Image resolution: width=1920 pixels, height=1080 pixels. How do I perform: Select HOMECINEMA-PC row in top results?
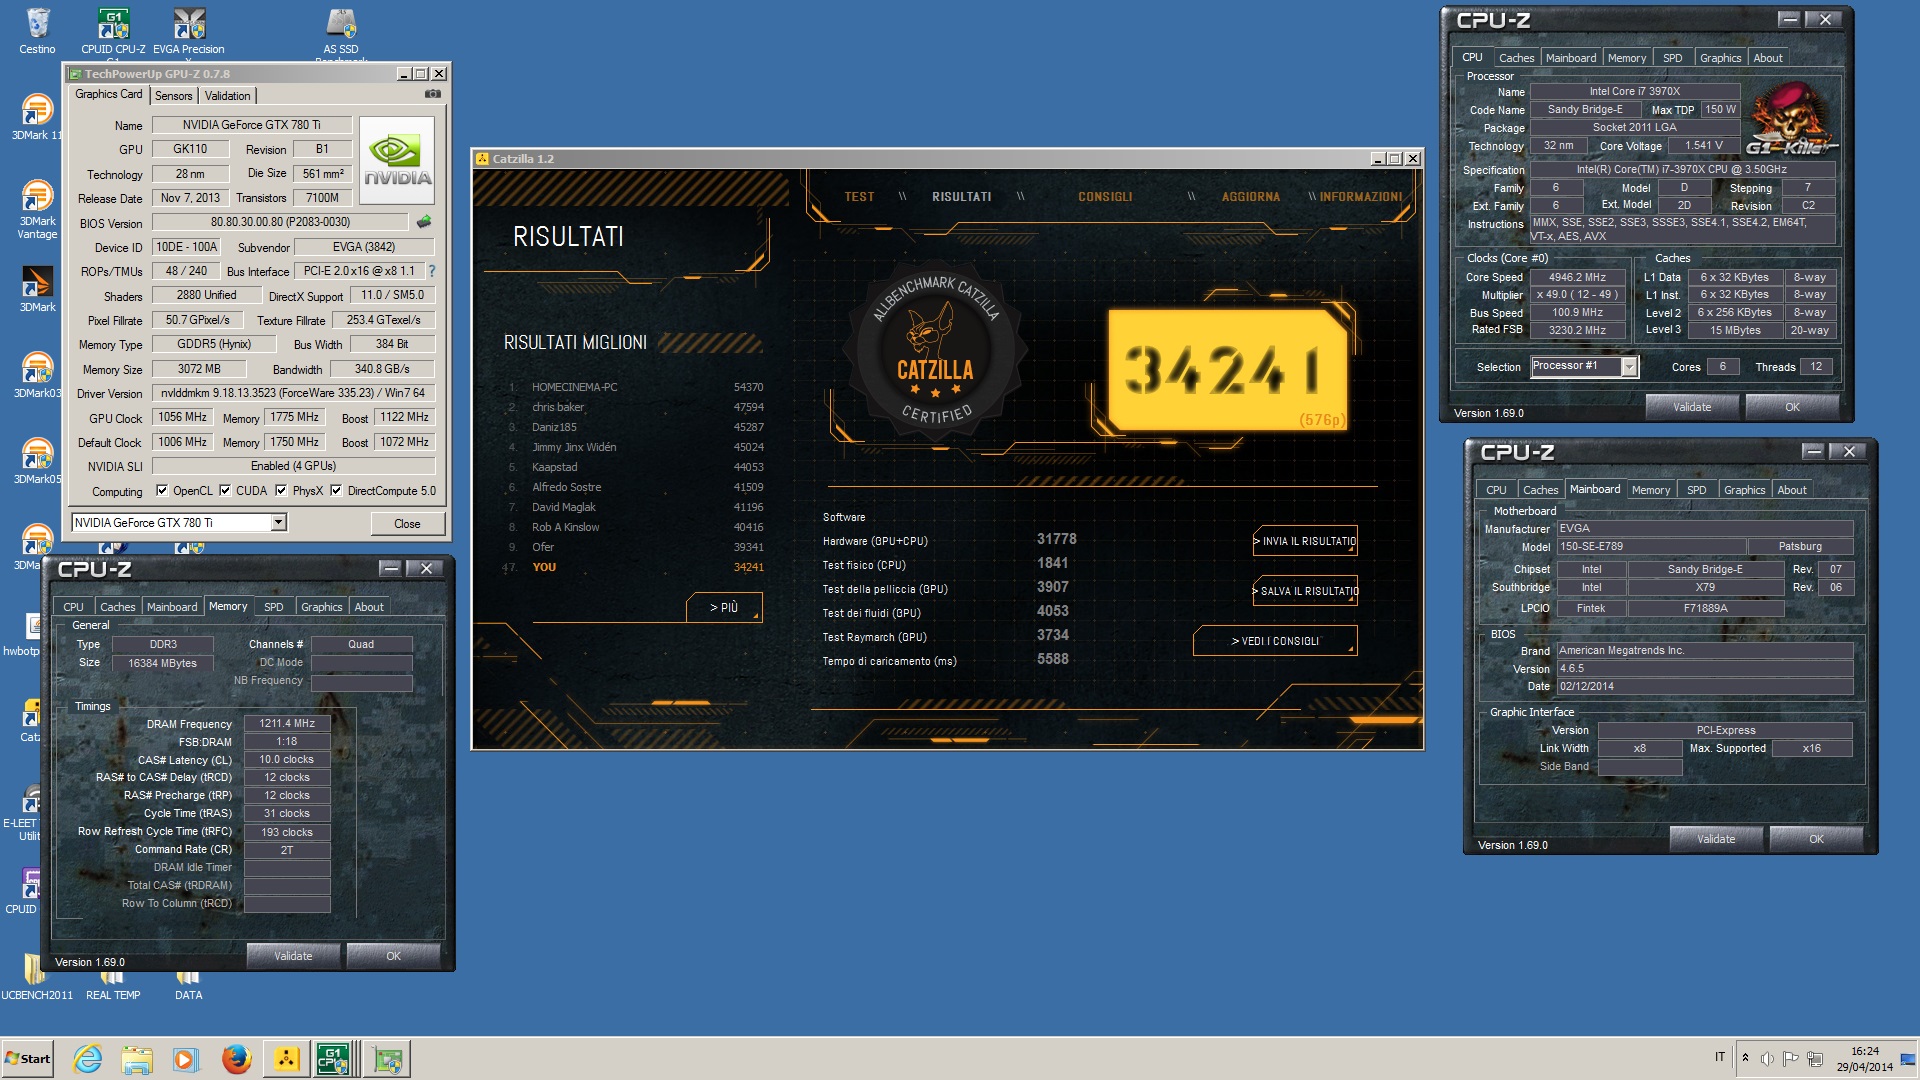635,387
